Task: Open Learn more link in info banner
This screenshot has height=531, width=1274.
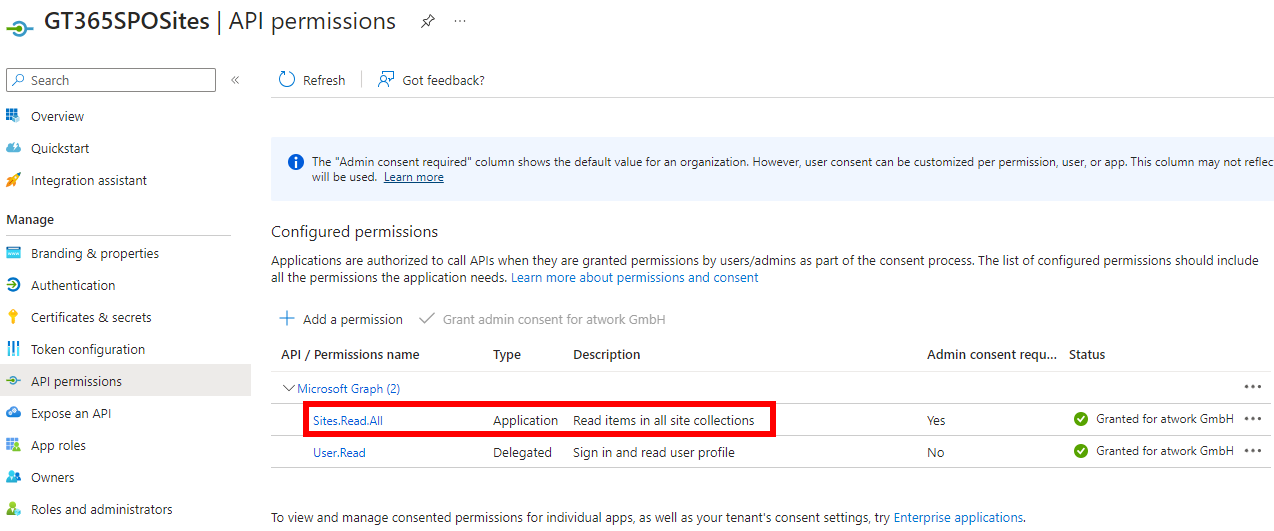Action: (x=413, y=177)
